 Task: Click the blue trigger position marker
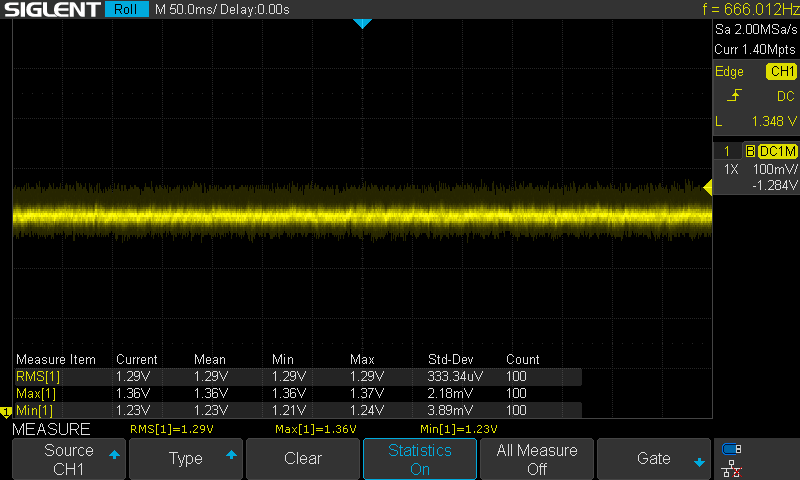coord(362,23)
